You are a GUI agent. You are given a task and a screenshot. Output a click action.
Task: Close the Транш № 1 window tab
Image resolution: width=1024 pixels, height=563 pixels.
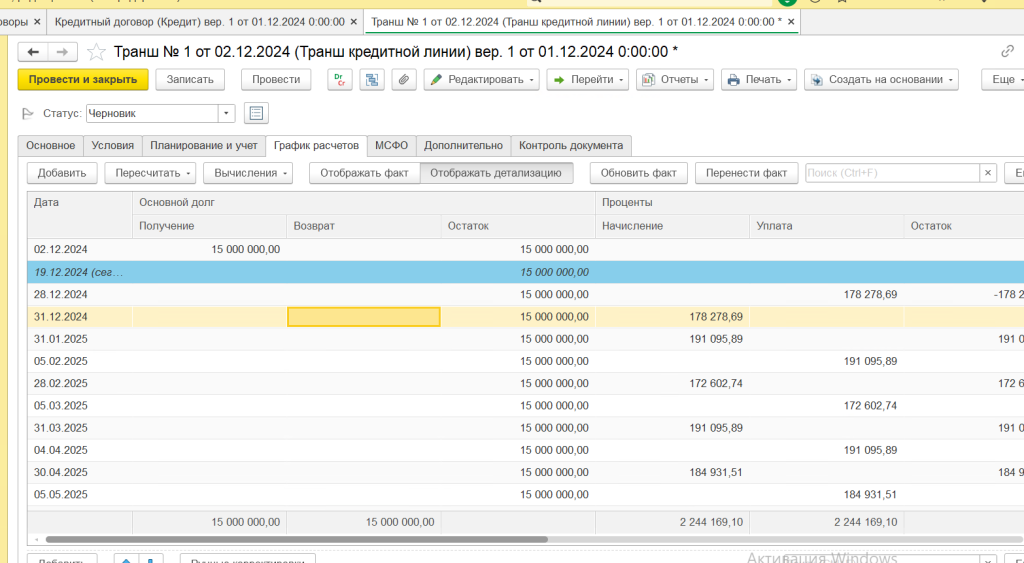[791, 22]
